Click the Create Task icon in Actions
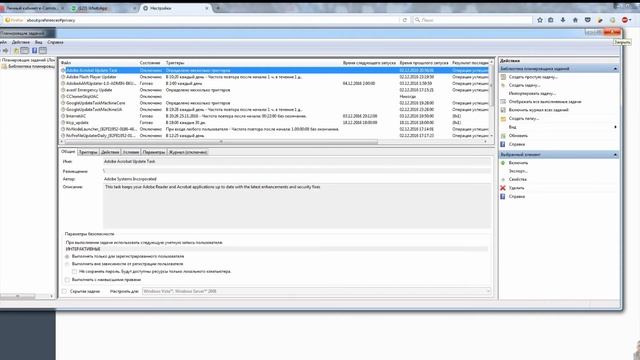This screenshot has width=640, height=360. 503,85
